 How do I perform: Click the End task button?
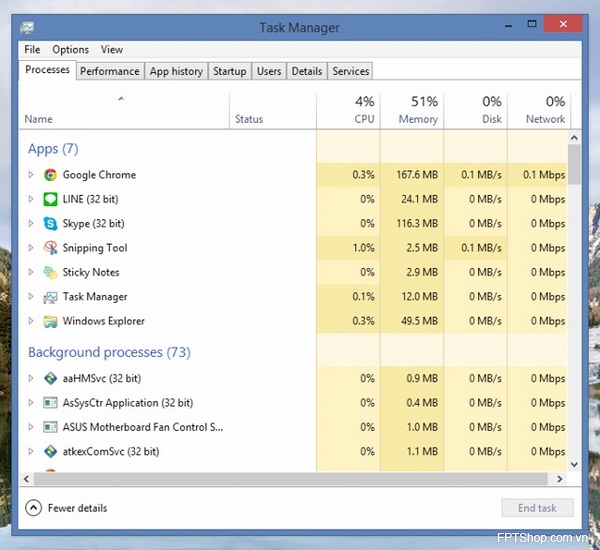pyautogui.click(x=537, y=508)
